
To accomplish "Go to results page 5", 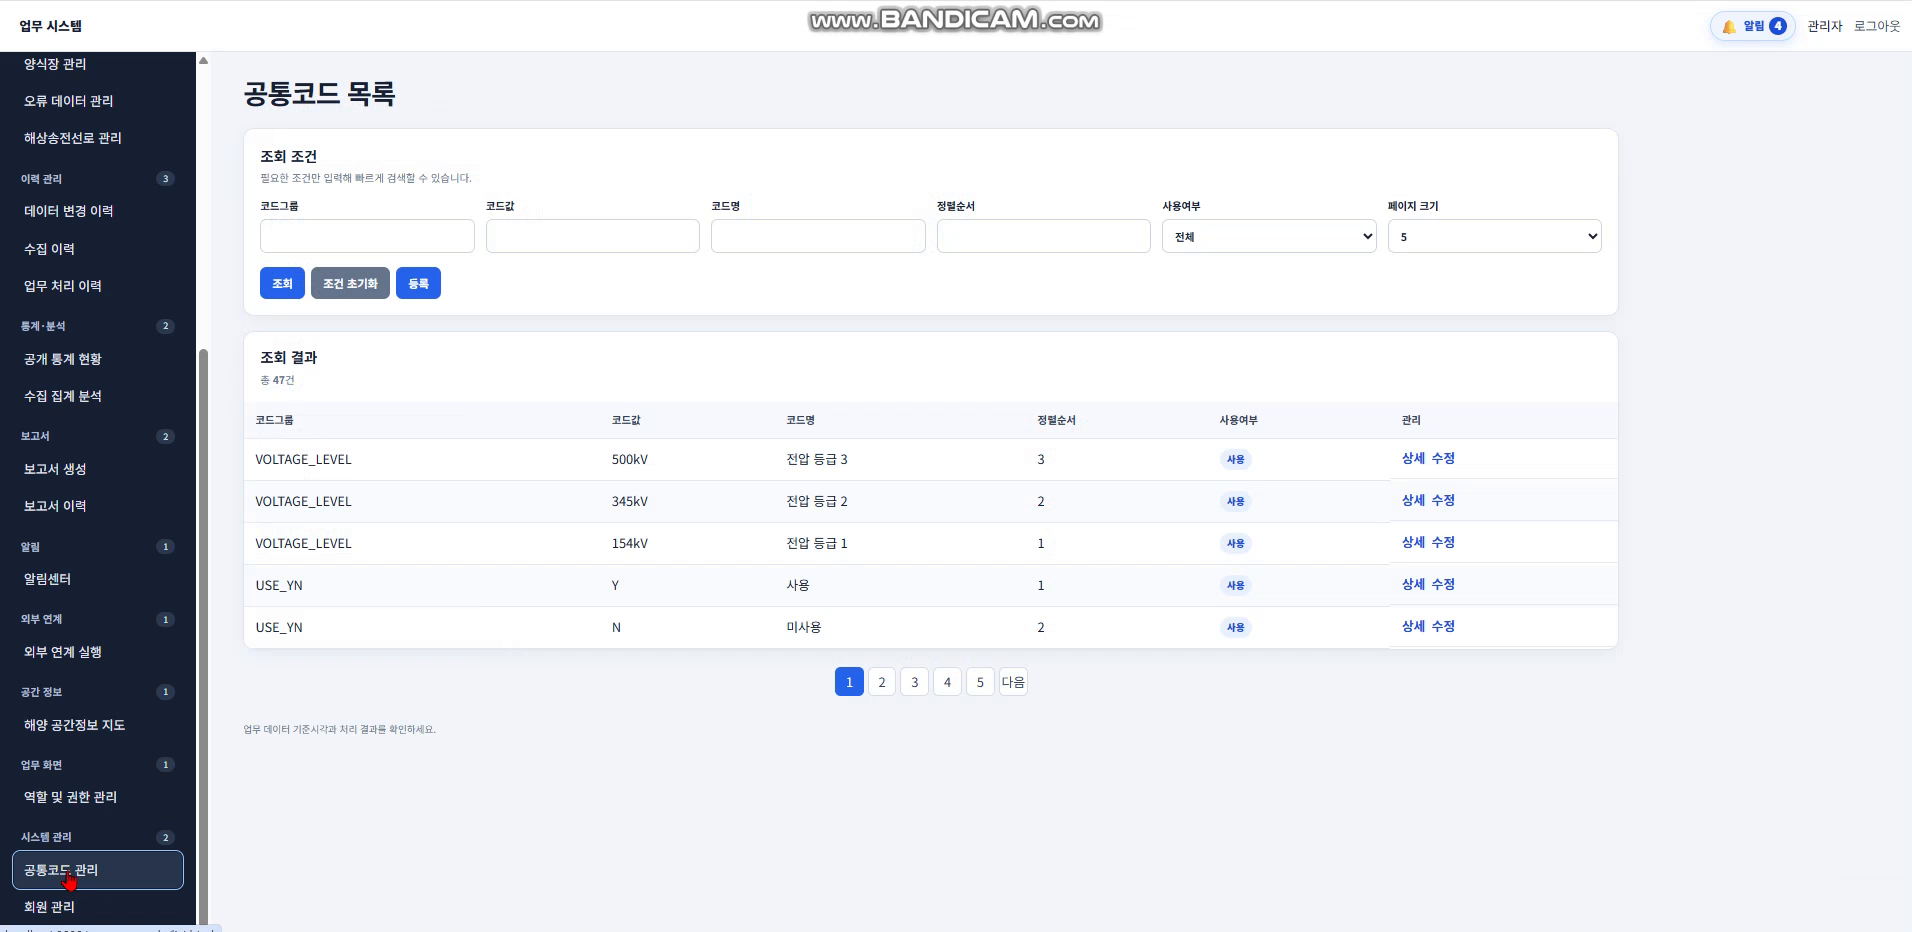I will click(x=980, y=682).
